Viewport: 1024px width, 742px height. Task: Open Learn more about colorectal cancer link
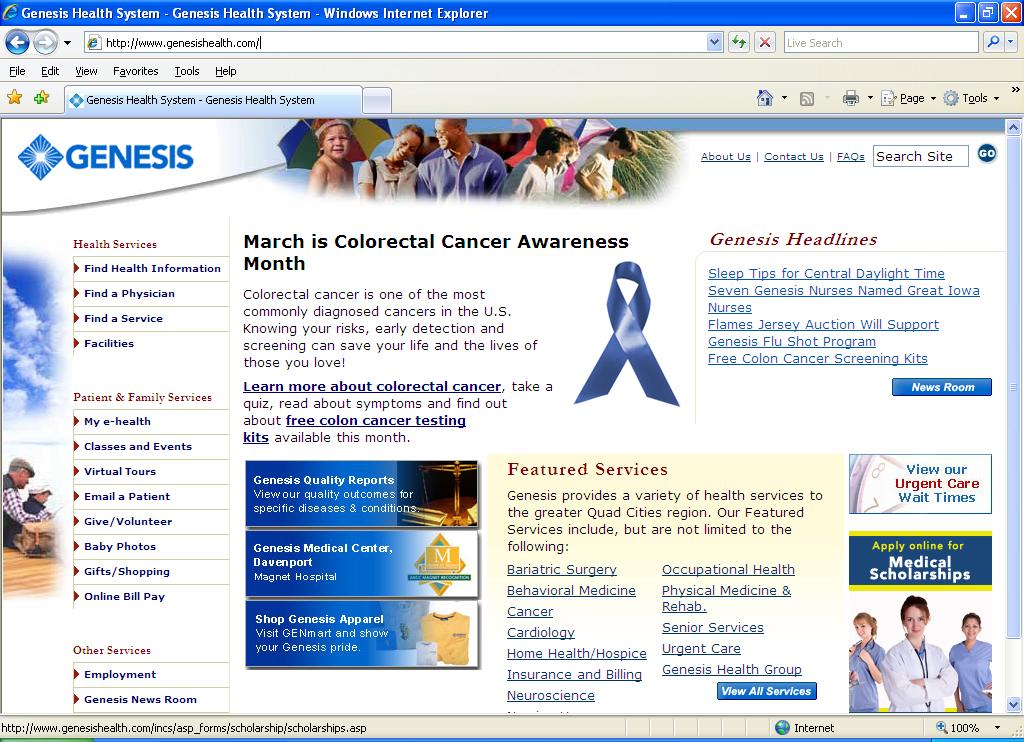tap(372, 387)
